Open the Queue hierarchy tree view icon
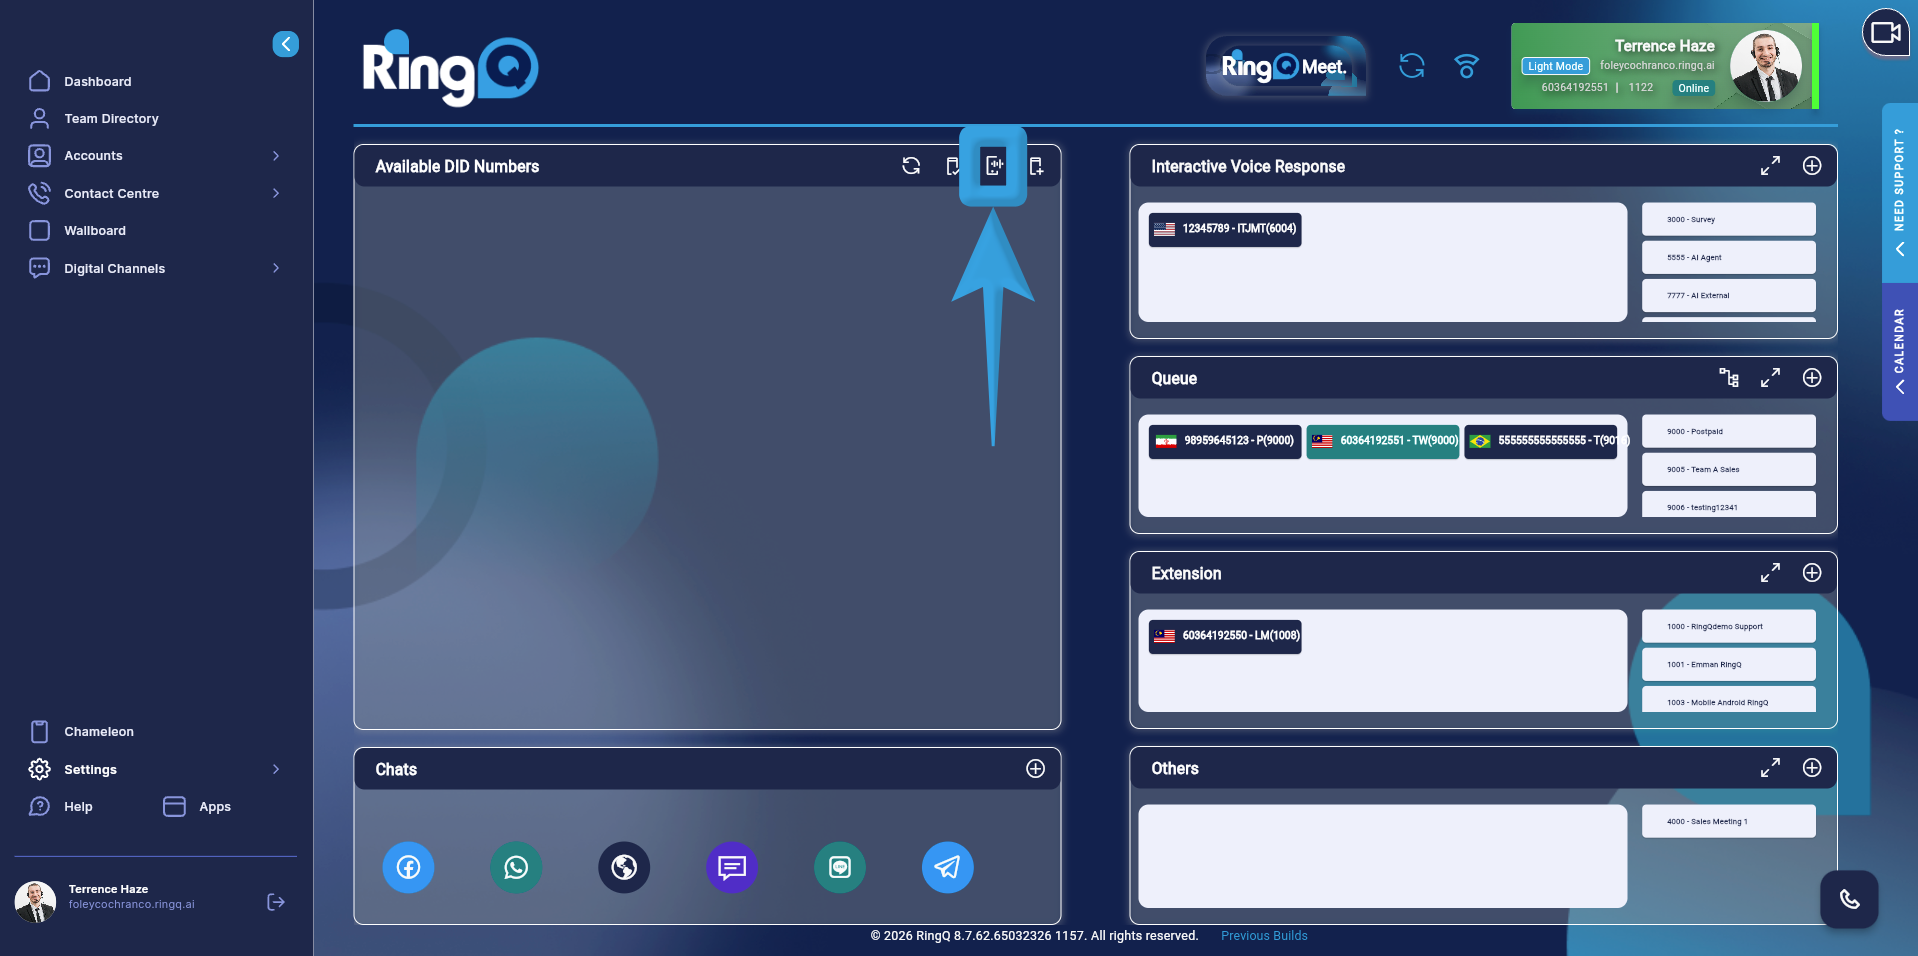This screenshot has height=956, width=1918. (1728, 378)
